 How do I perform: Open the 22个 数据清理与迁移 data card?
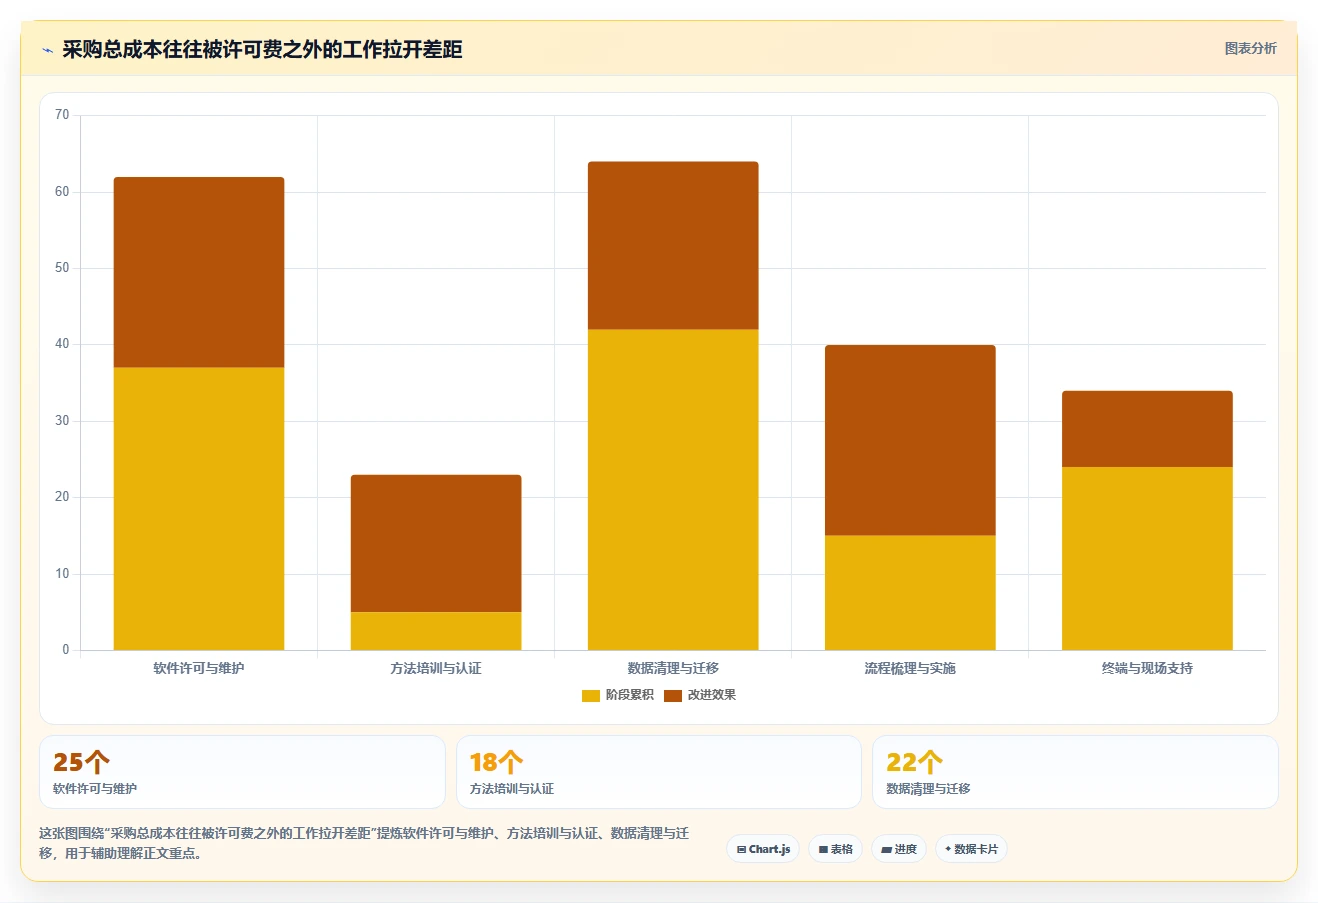1075,772
